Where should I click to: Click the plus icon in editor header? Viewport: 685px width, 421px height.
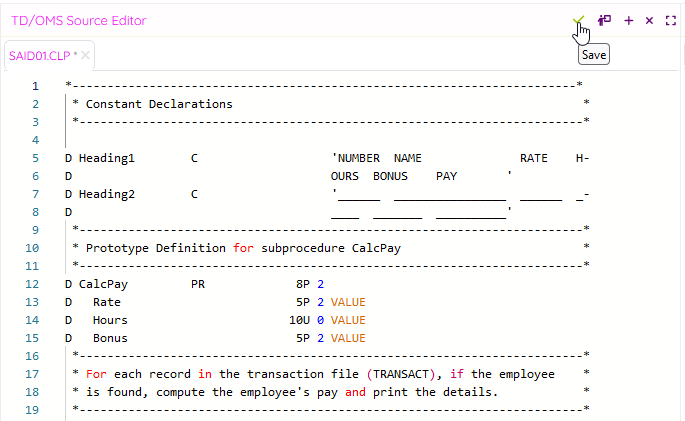click(x=629, y=20)
